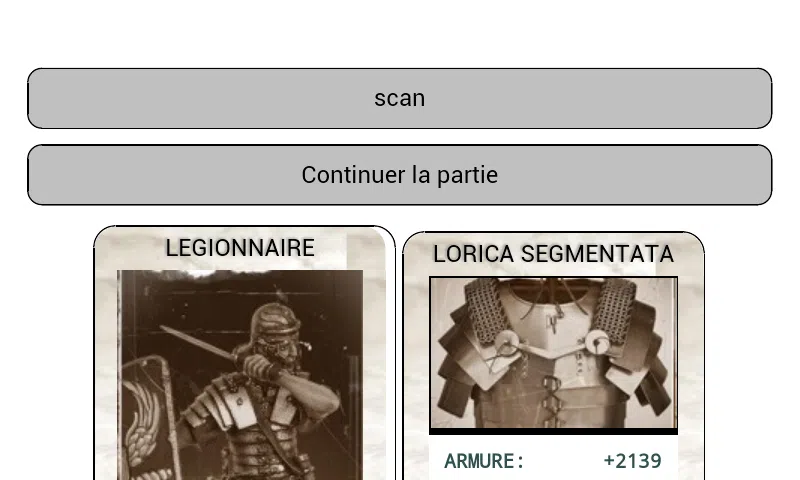Tap the LORICA SEGMENTATA card heading
The width and height of the screenshot is (800, 480).
point(554,254)
